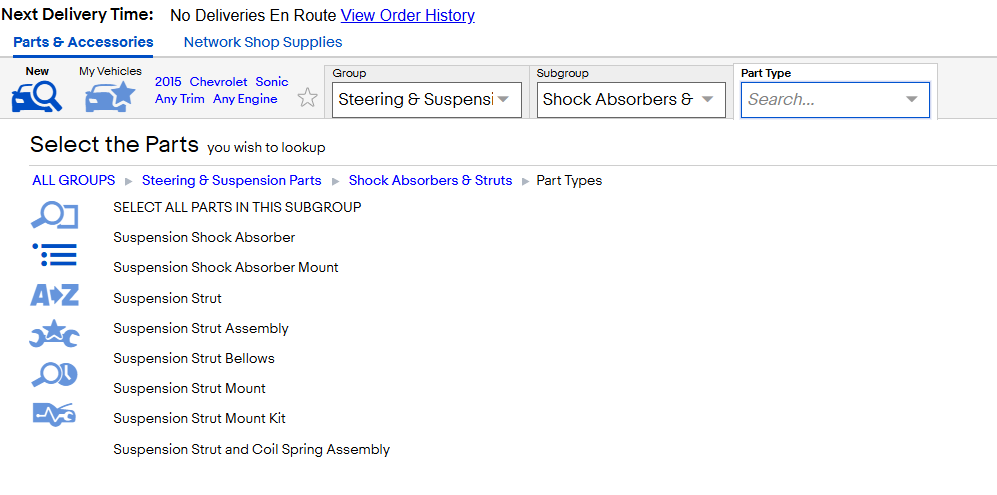
Task: Open the Subgroup dropdown for Shock Absorbers
Action: click(631, 100)
